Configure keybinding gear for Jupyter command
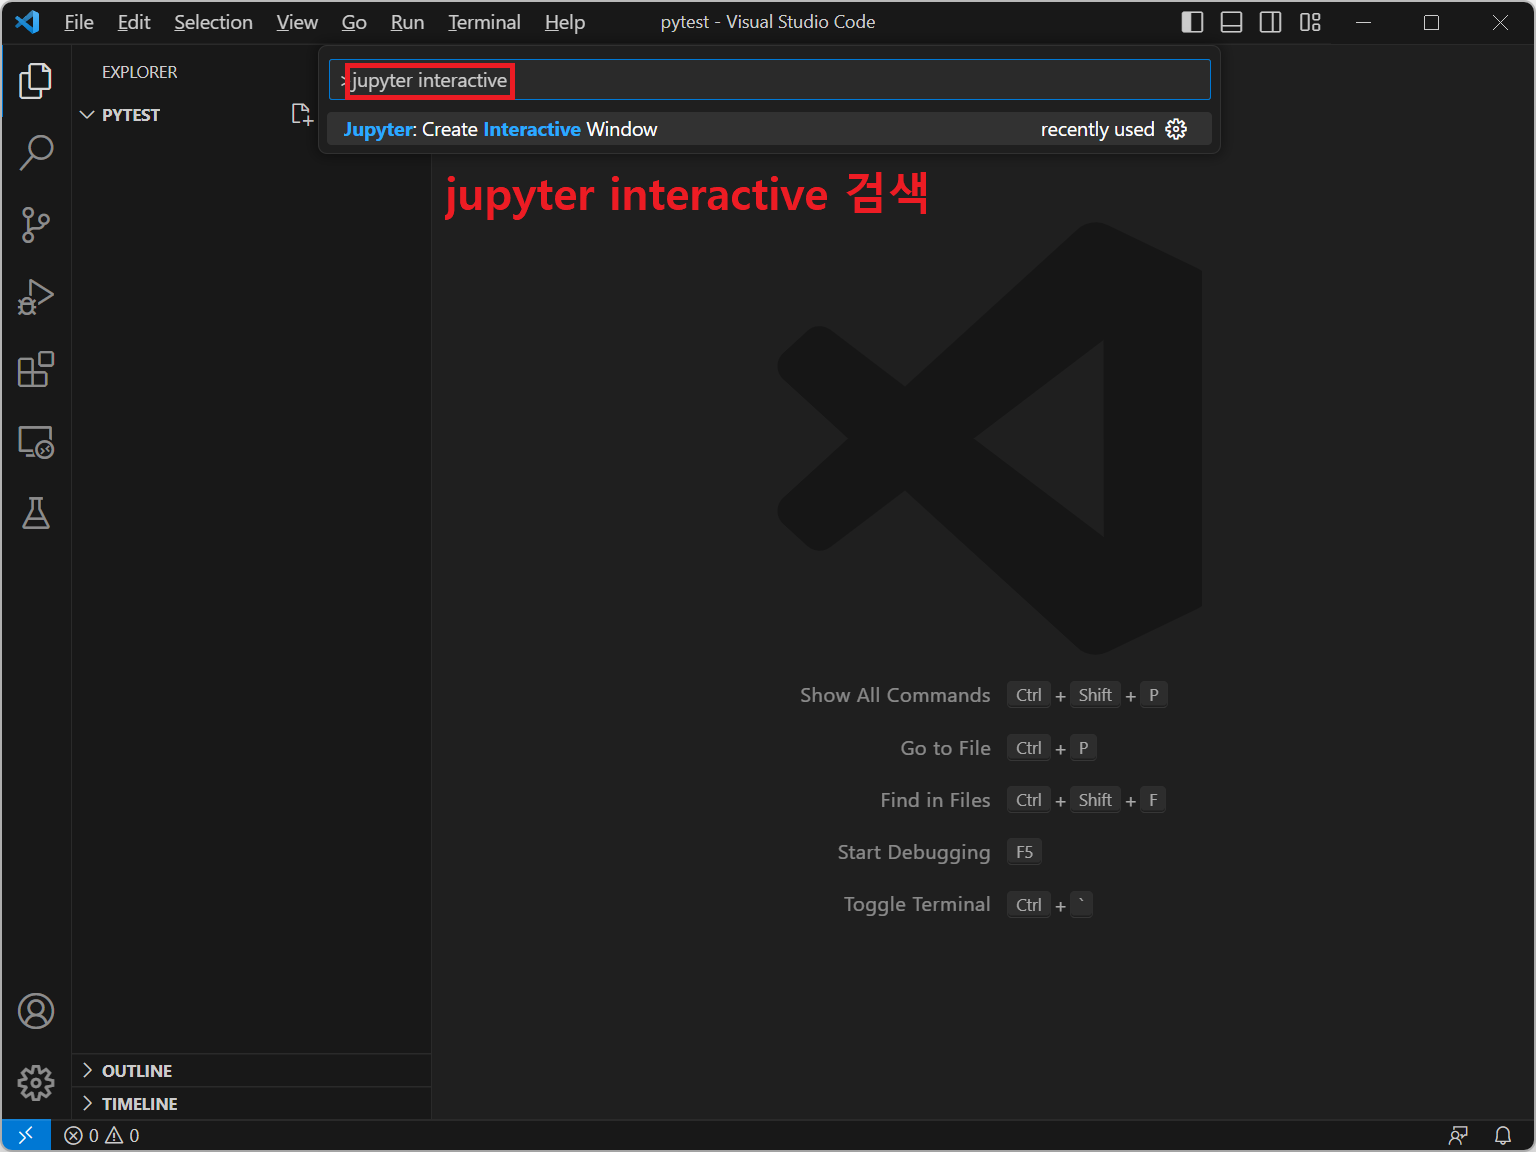Image resolution: width=1536 pixels, height=1152 pixels. tap(1176, 129)
